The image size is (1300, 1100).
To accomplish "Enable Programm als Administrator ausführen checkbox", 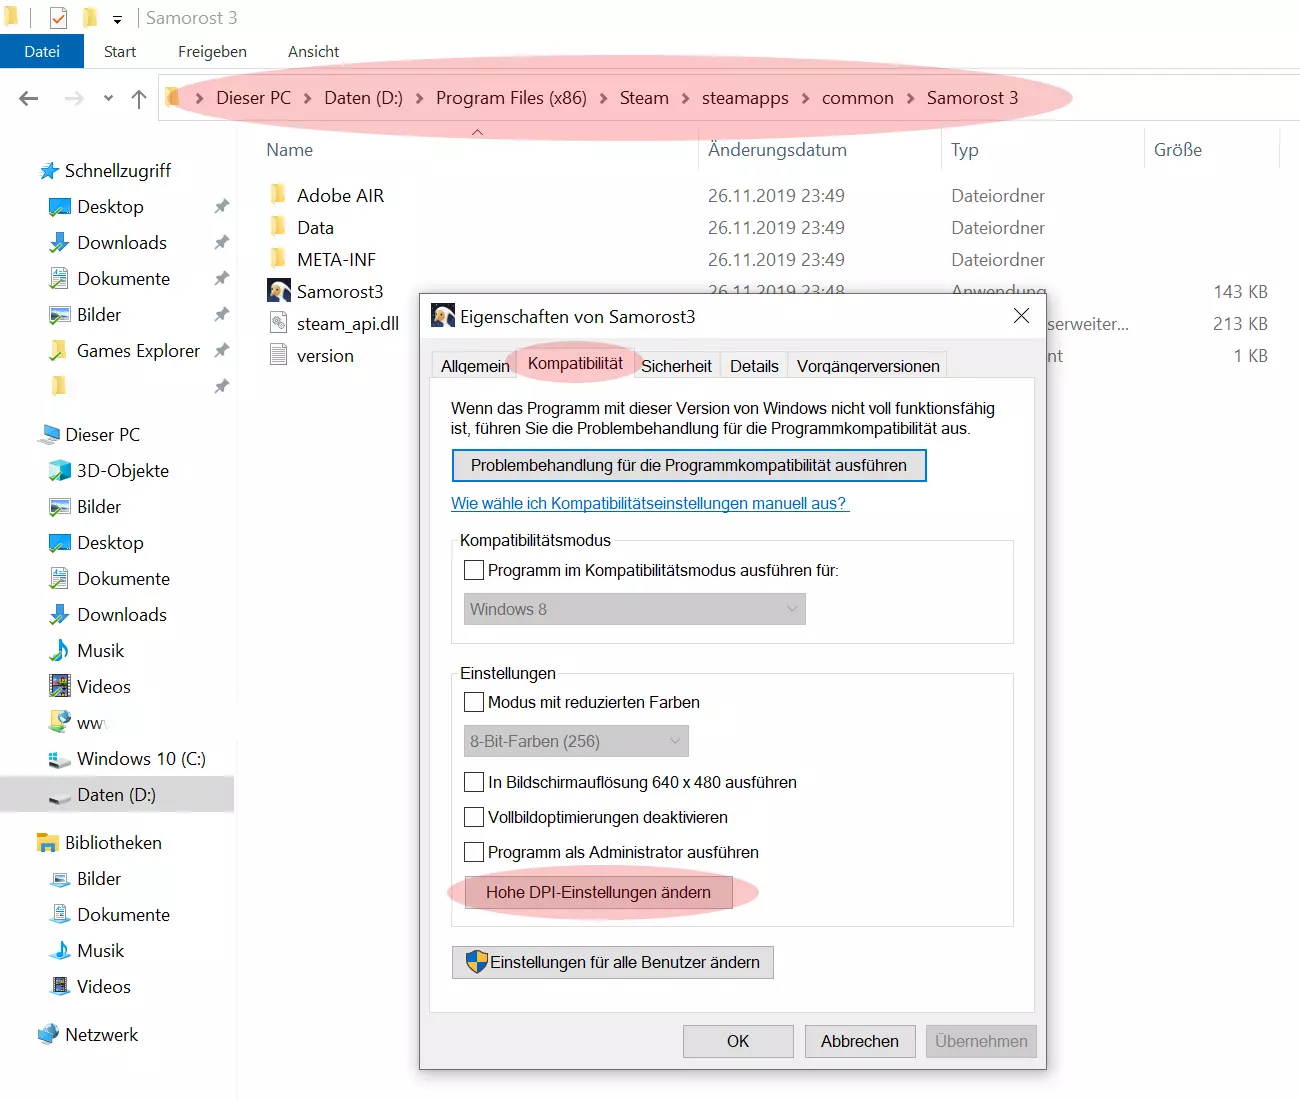I will click(x=474, y=853).
